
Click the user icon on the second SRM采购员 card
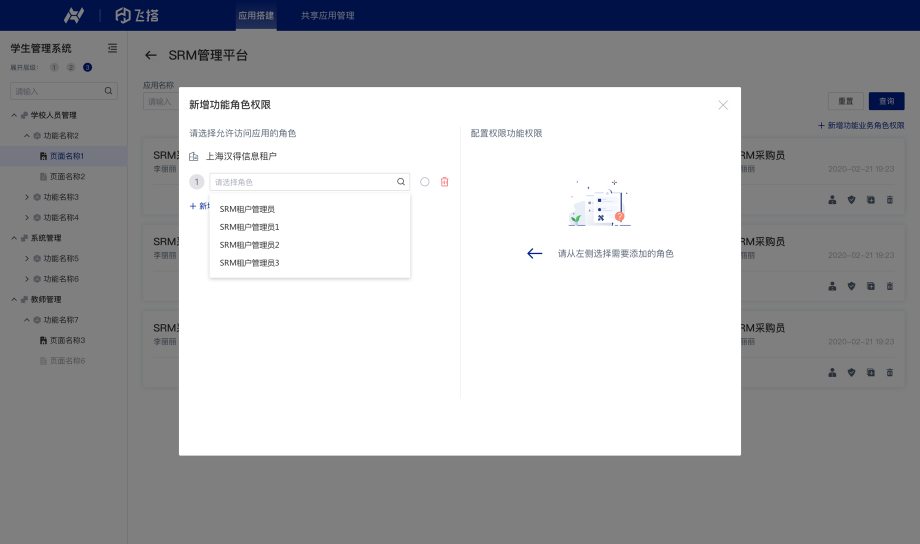click(x=832, y=286)
